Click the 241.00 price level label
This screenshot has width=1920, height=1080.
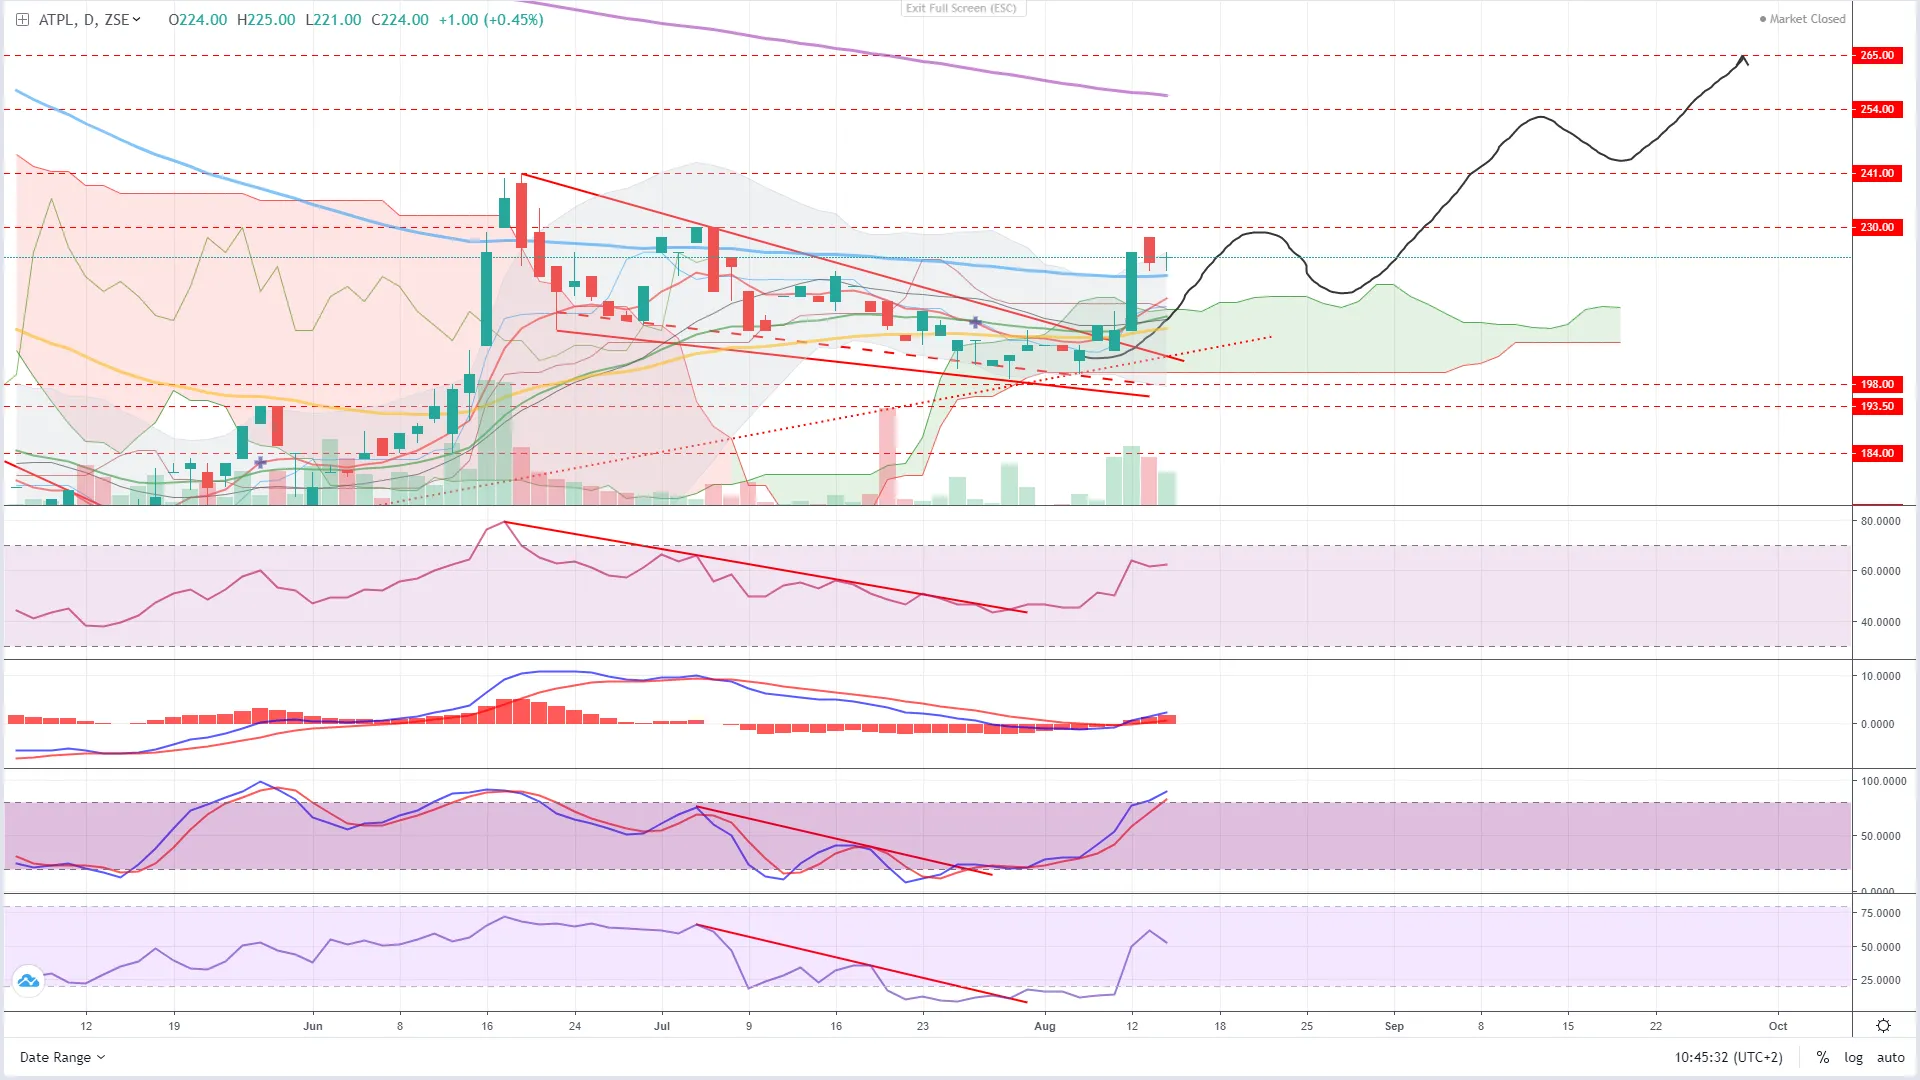(1876, 173)
